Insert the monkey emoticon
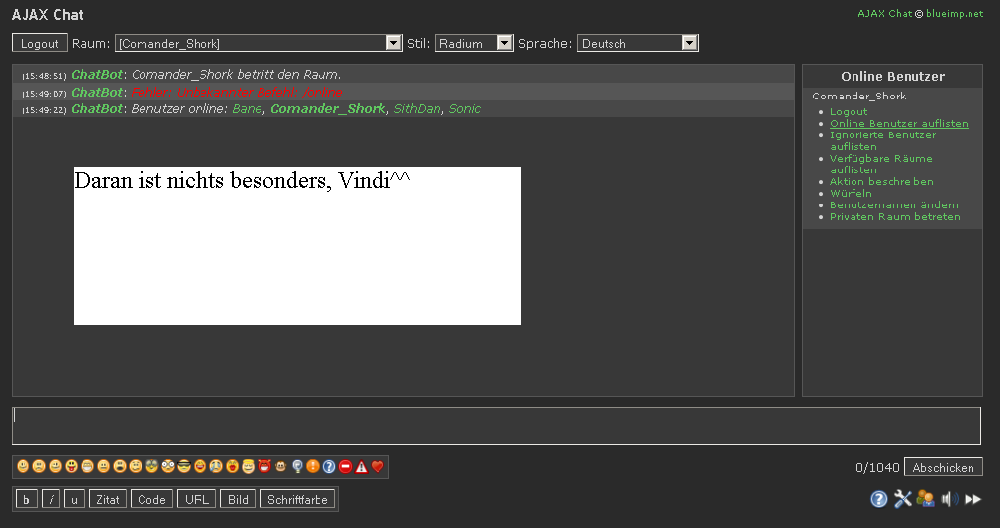1000x528 pixels. pyautogui.click(x=281, y=467)
